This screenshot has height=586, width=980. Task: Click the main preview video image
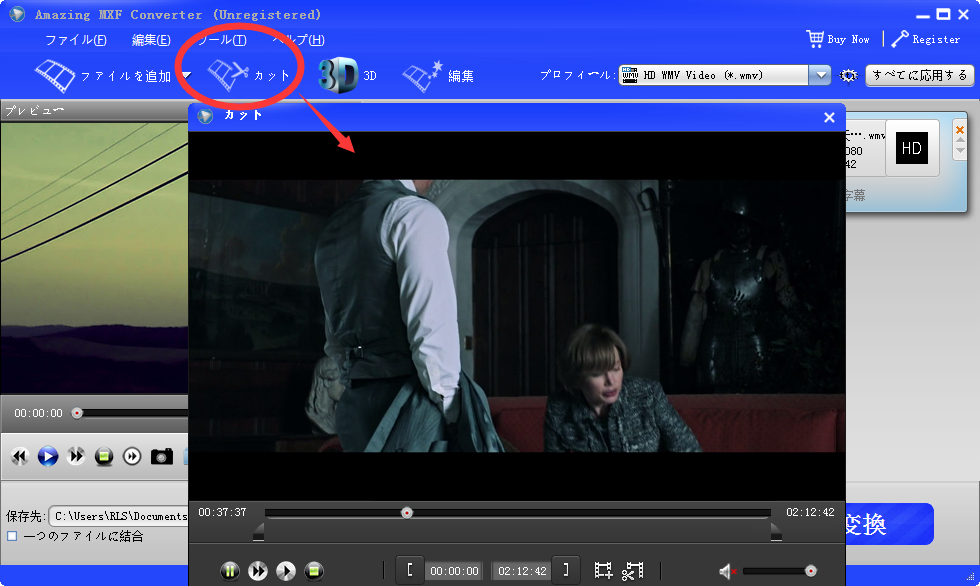pos(94,258)
